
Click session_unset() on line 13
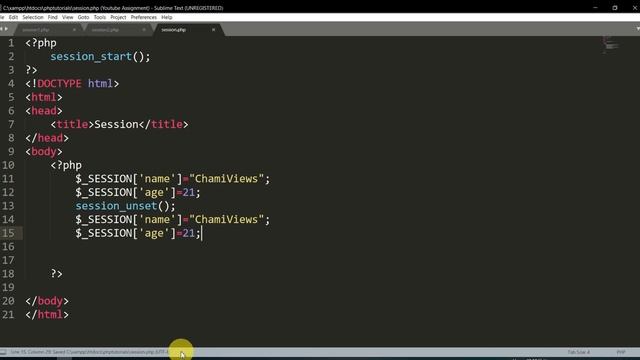125,206
